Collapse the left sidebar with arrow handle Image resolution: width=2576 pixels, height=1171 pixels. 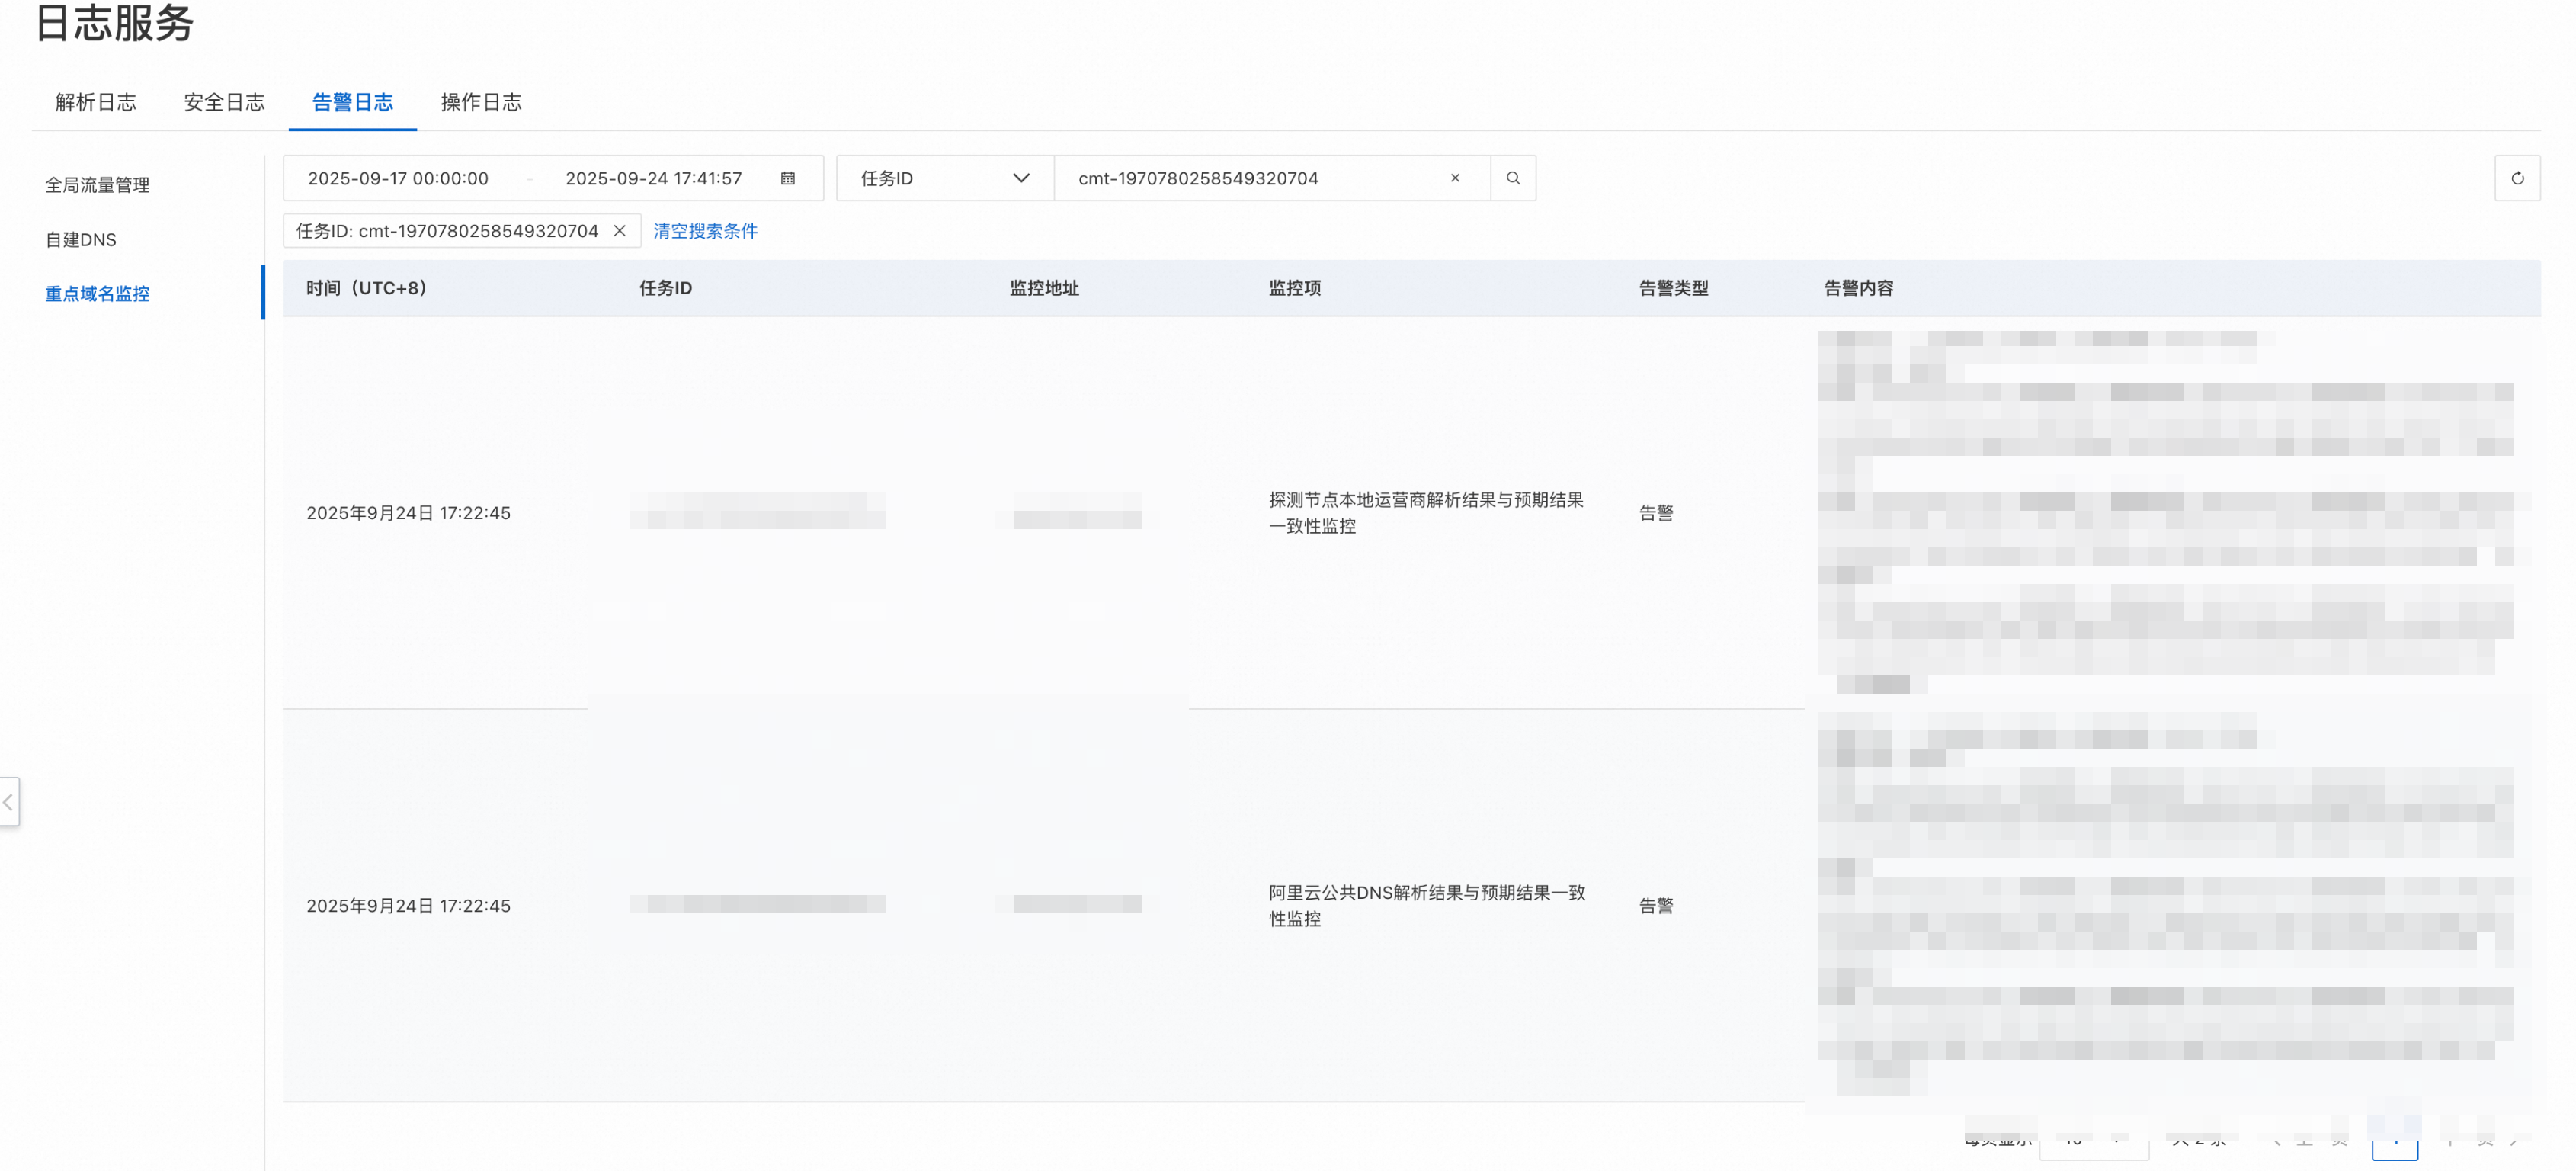pos(9,801)
